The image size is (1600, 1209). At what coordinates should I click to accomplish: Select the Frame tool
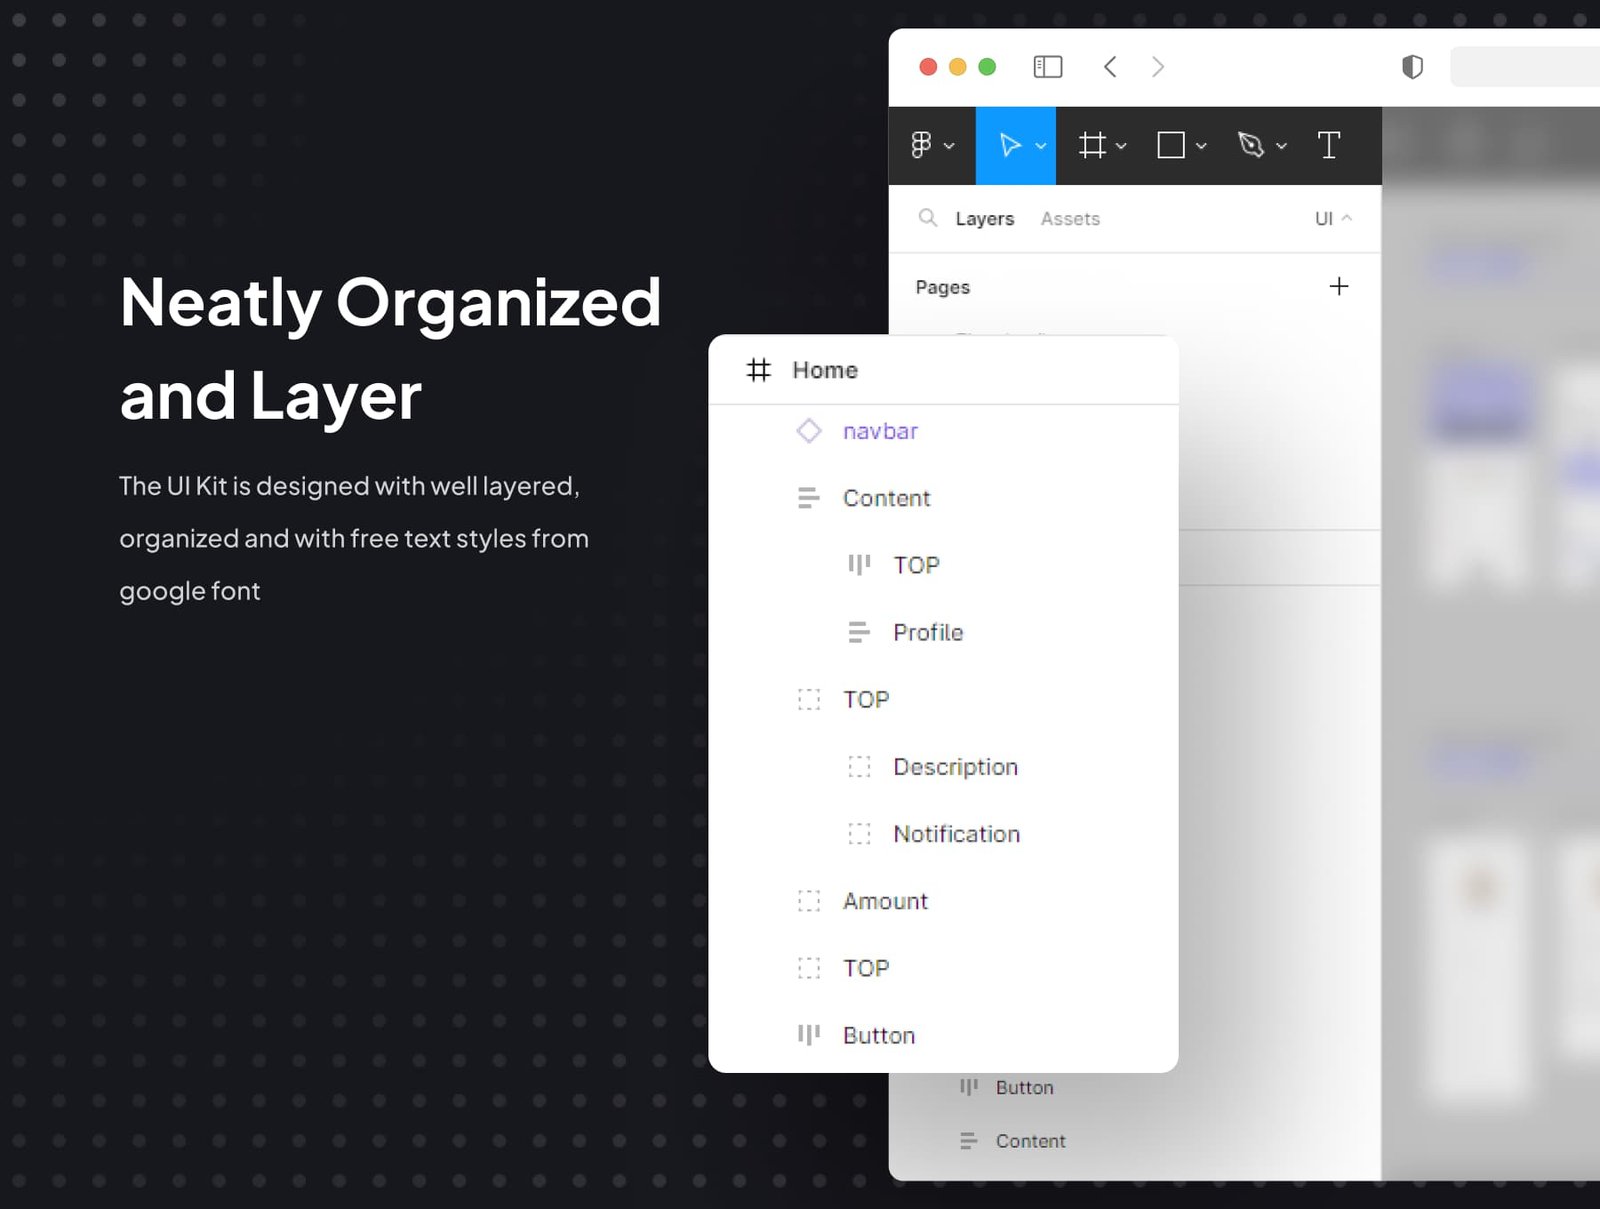(x=1092, y=145)
